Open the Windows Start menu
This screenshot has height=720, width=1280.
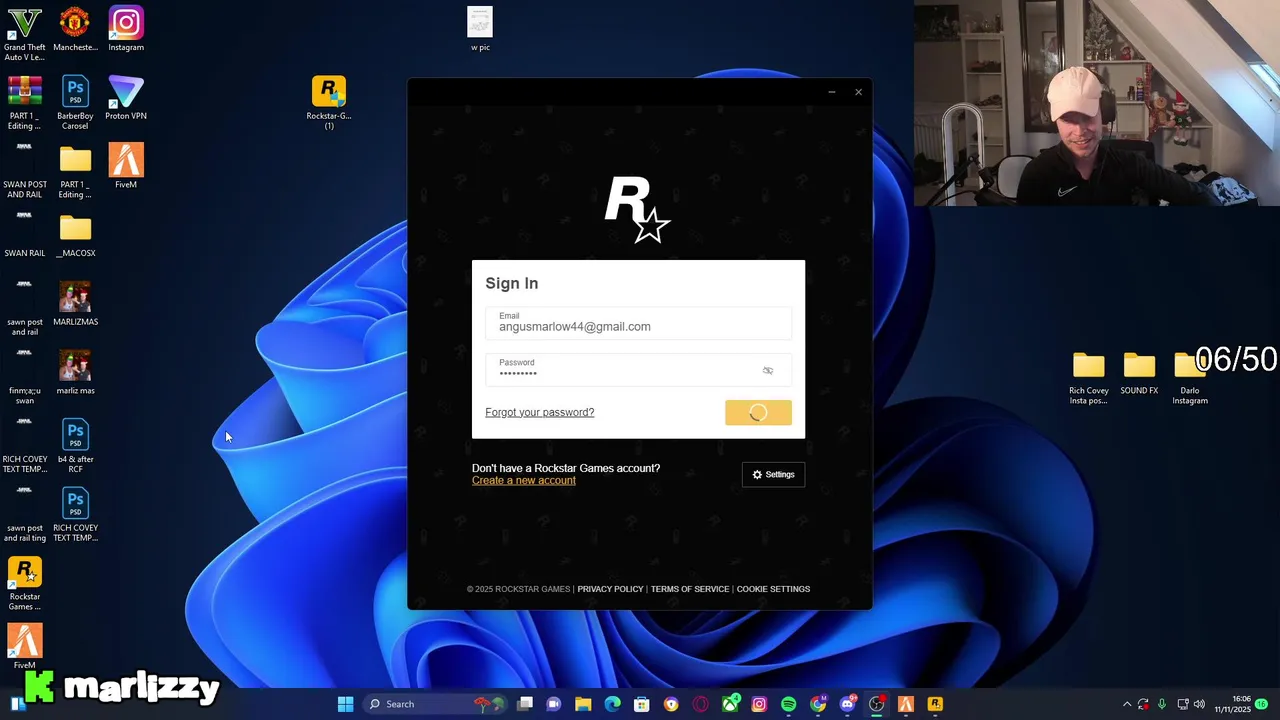(x=345, y=704)
